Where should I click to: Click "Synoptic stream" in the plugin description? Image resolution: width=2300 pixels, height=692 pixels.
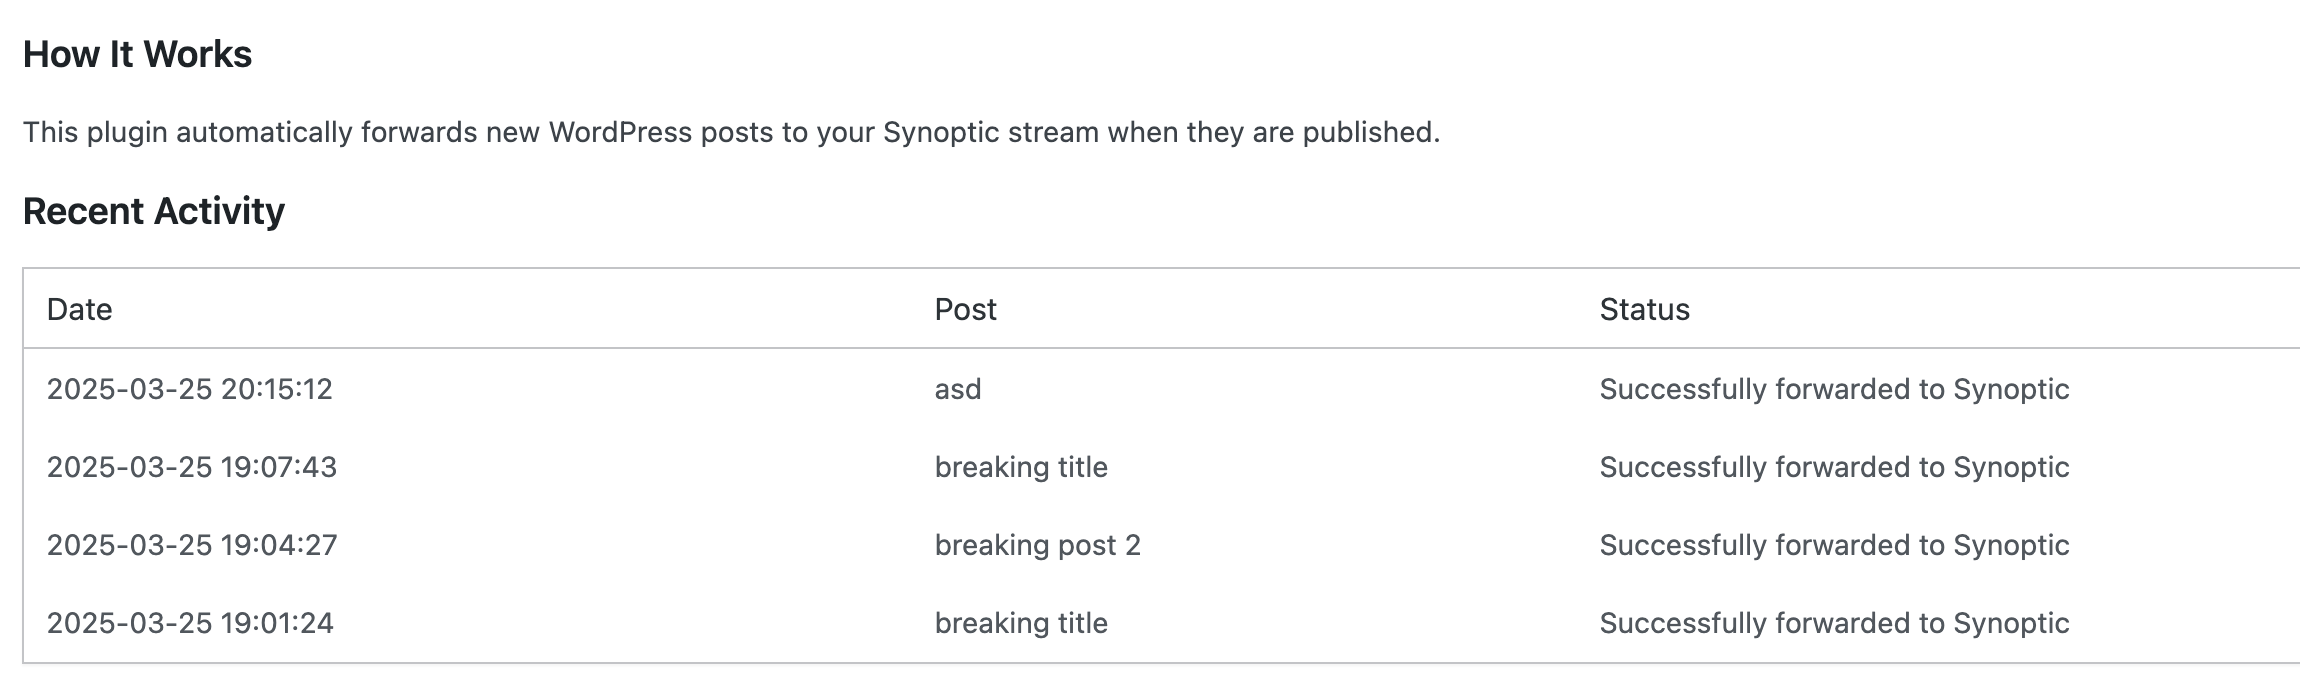tap(990, 132)
